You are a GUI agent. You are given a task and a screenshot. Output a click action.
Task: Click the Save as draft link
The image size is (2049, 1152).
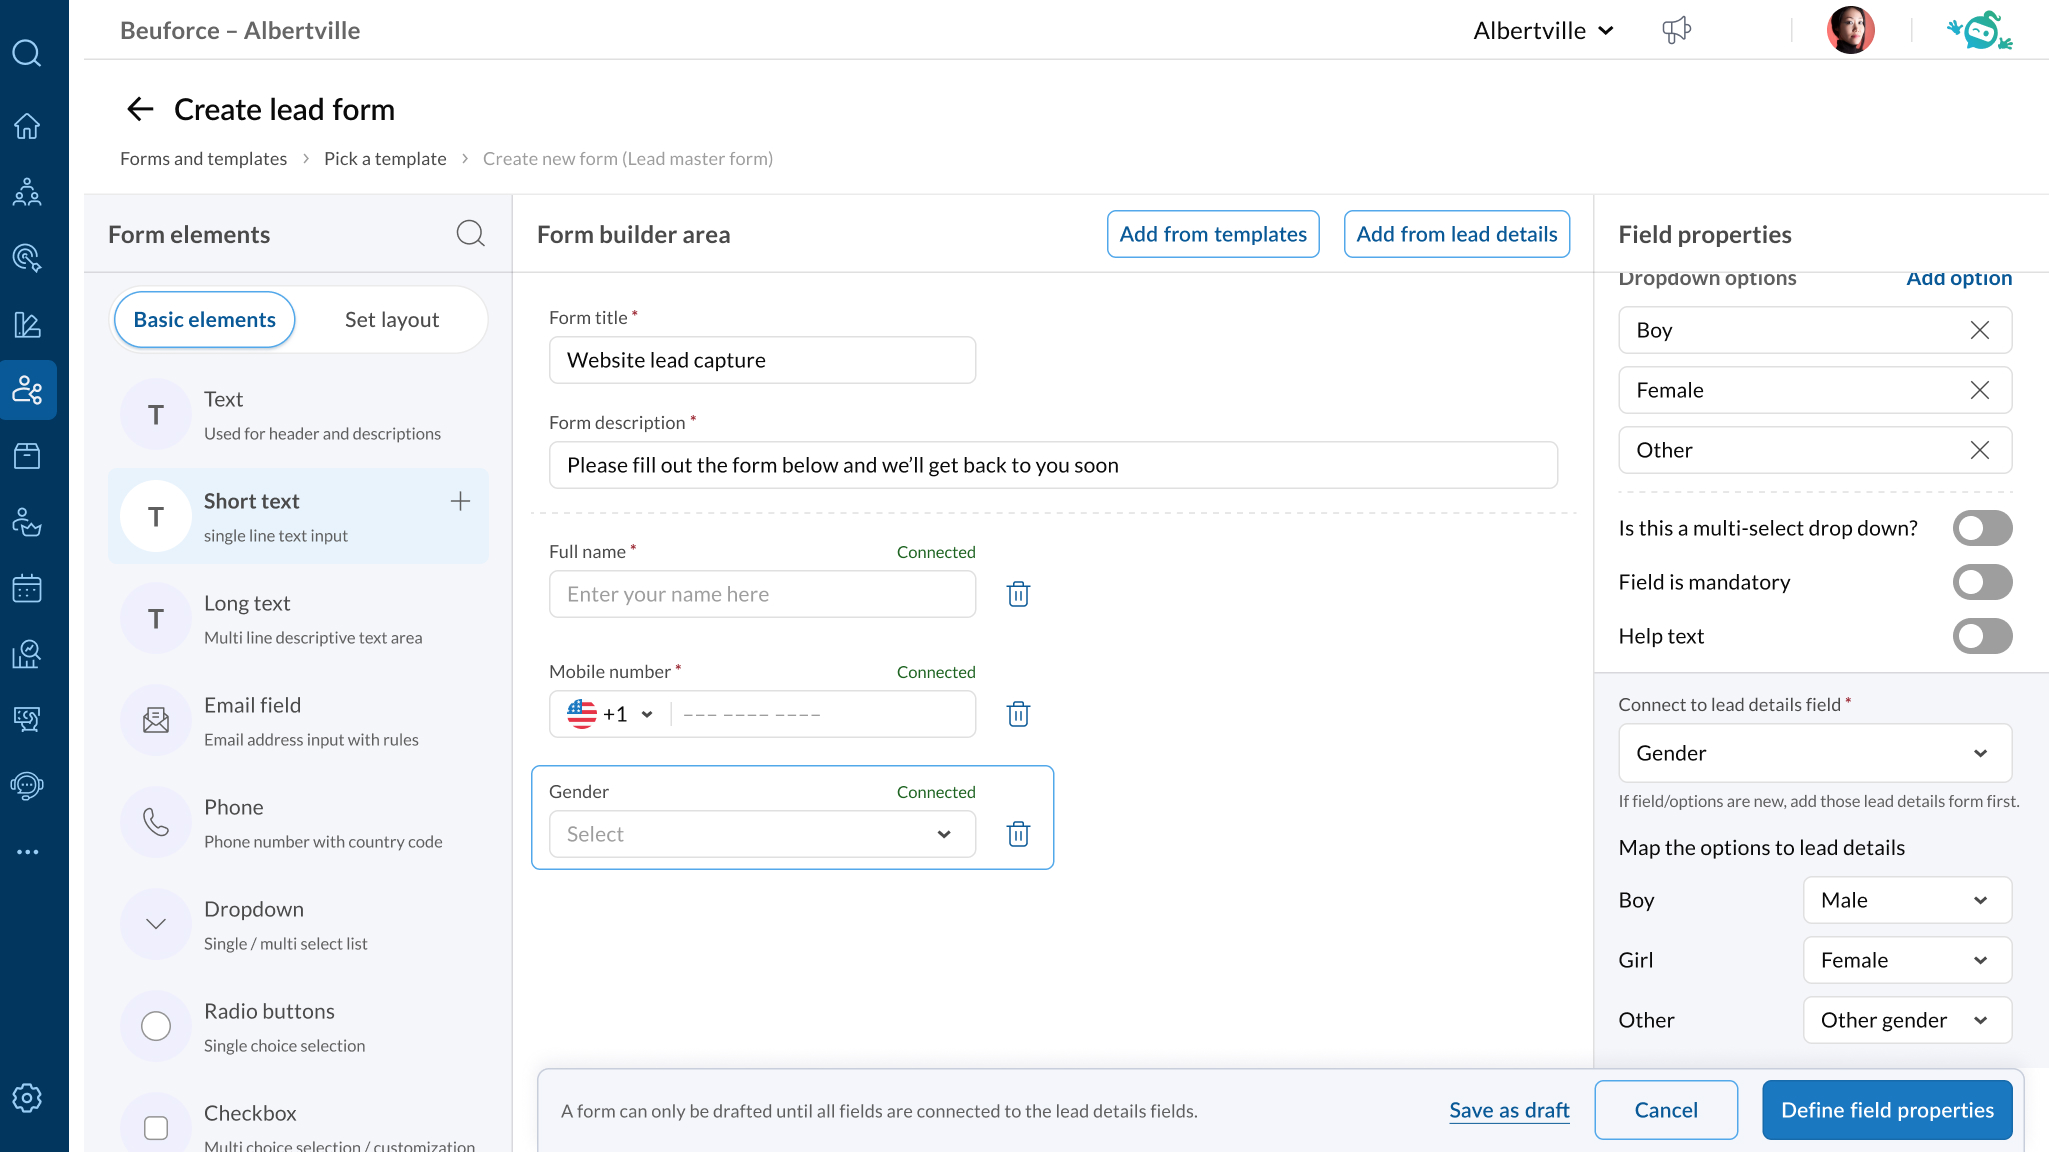pos(1508,1110)
